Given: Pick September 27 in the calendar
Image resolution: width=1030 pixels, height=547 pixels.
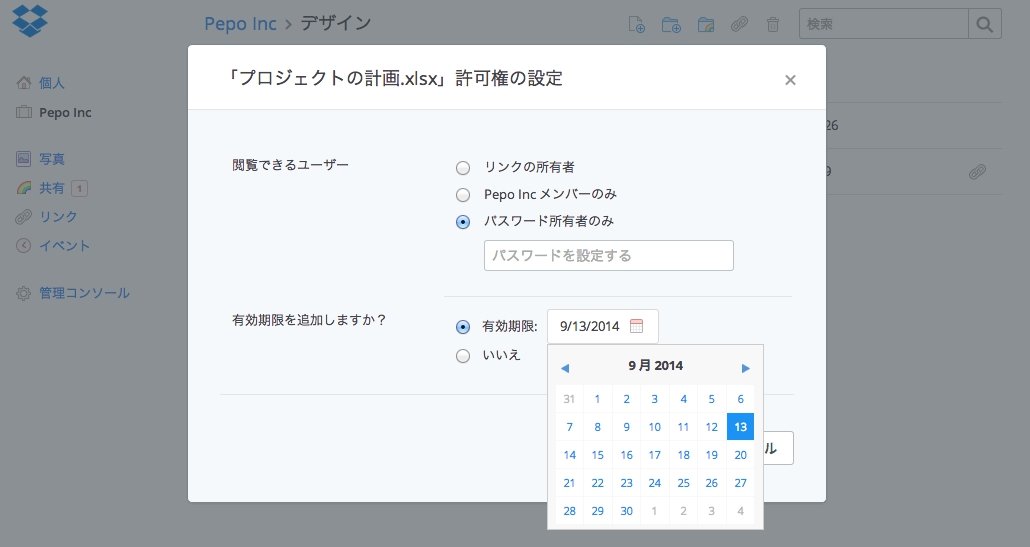Looking at the screenshot, I should tap(740, 483).
